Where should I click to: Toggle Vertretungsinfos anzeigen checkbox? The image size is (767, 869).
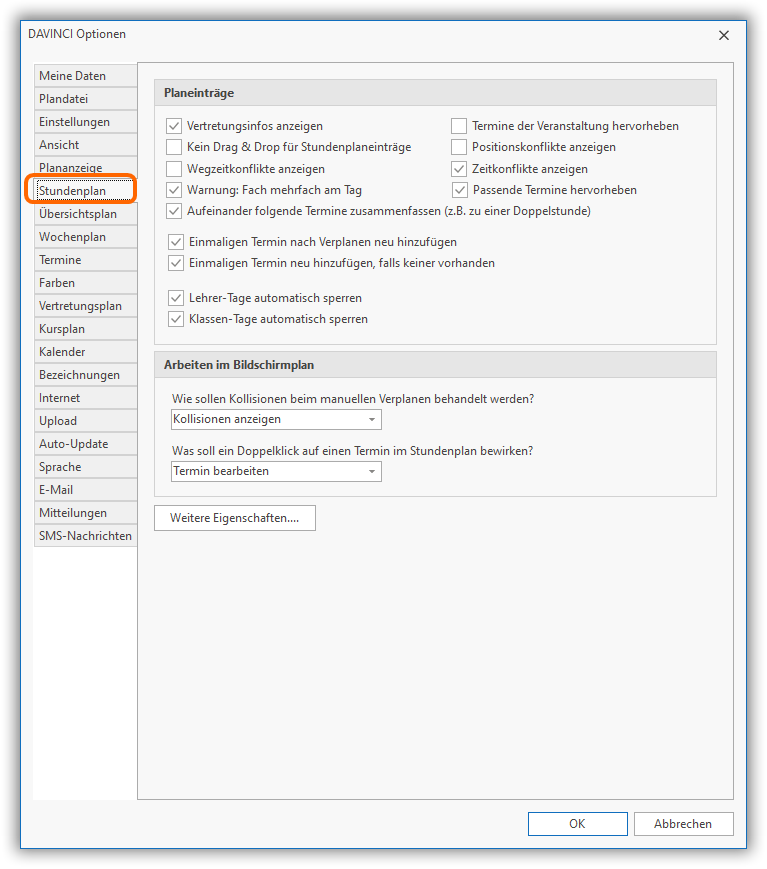click(x=175, y=126)
